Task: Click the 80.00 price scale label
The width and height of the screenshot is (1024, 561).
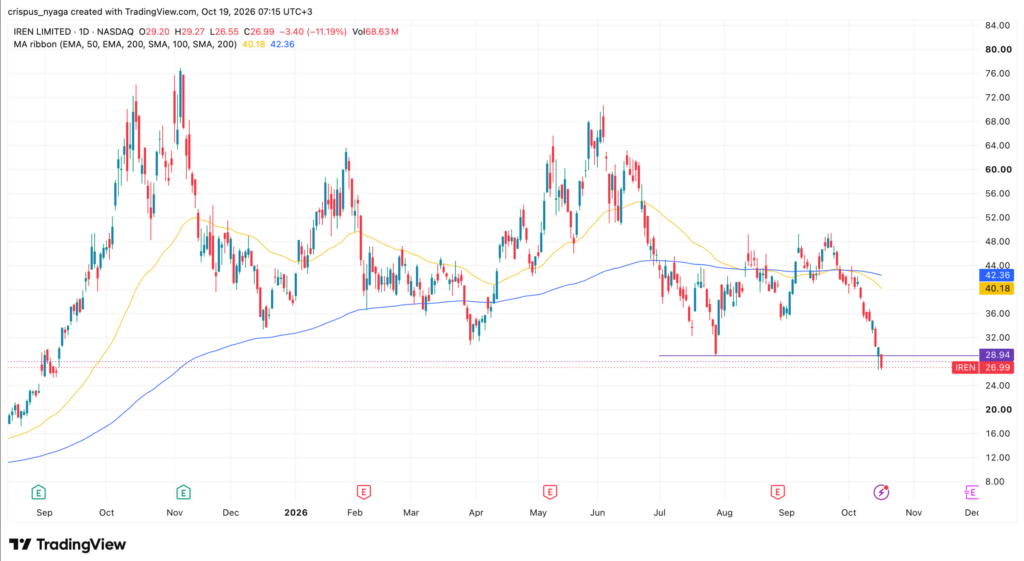Action: (x=998, y=50)
